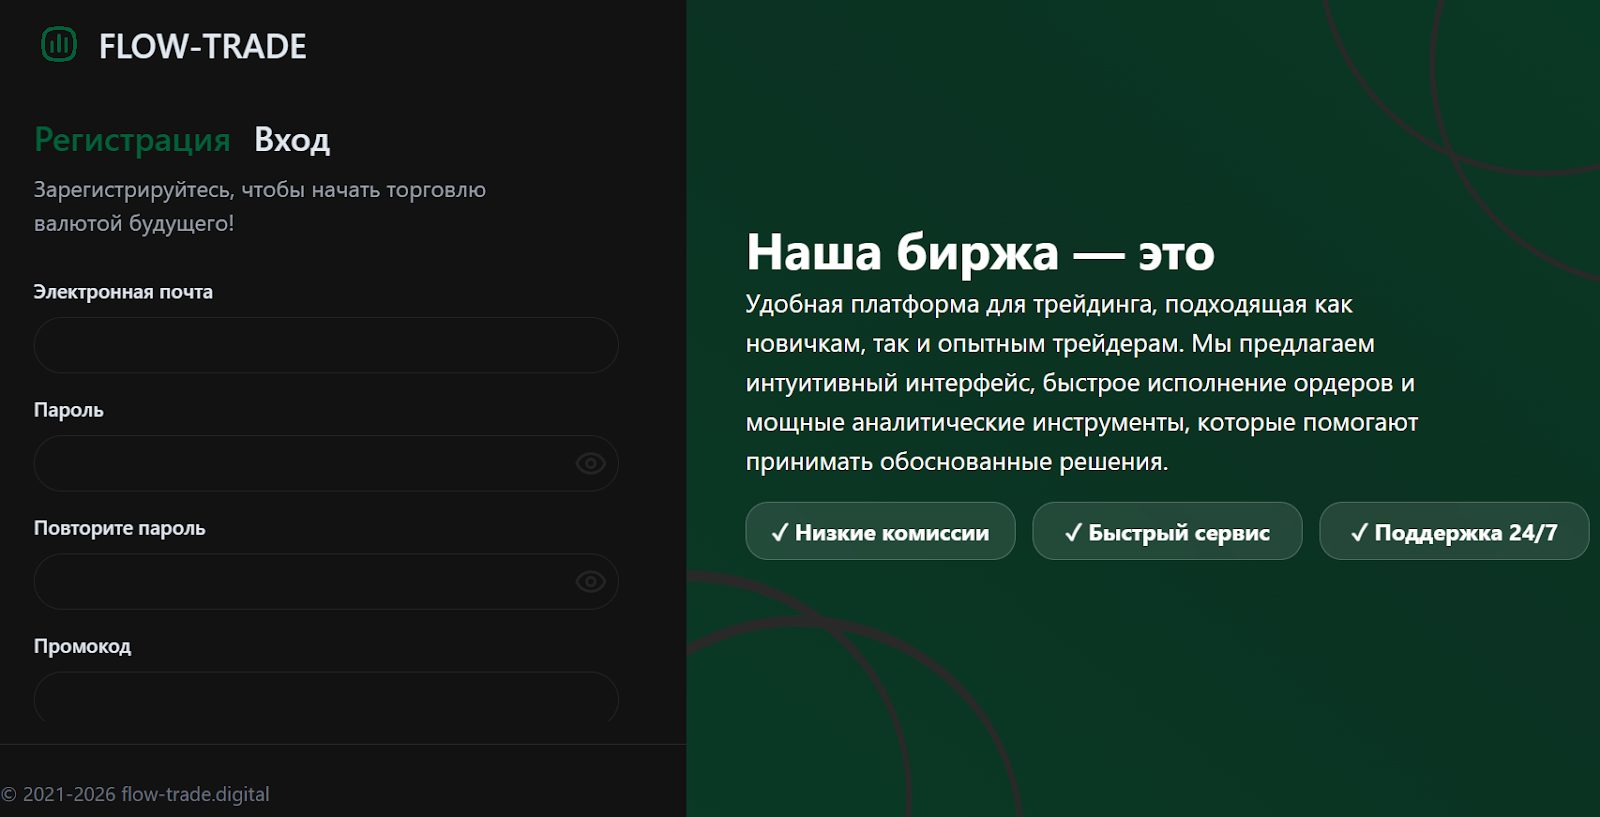
Task: Show password in the Повторите пароль field
Action: (591, 581)
